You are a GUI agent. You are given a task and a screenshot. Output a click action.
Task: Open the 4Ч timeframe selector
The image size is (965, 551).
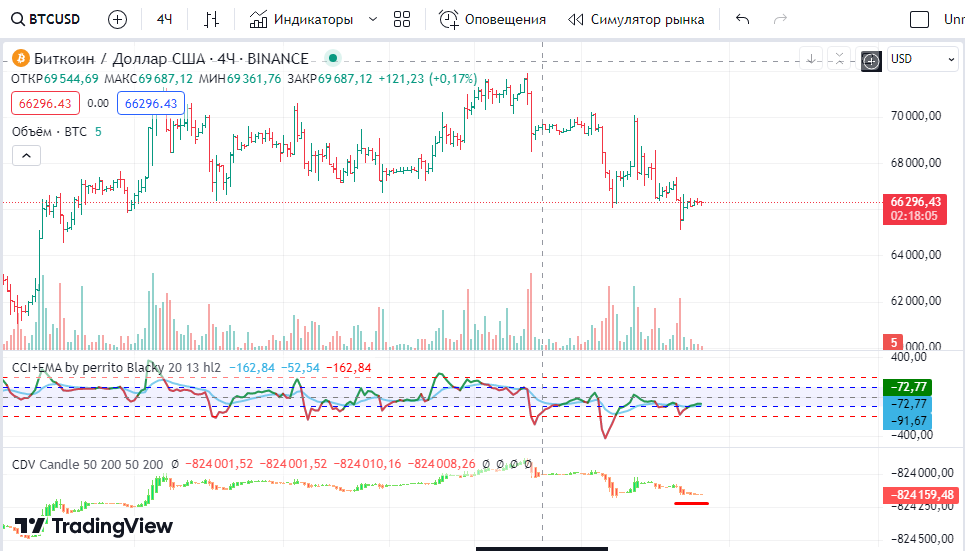pyautogui.click(x=164, y=20)
